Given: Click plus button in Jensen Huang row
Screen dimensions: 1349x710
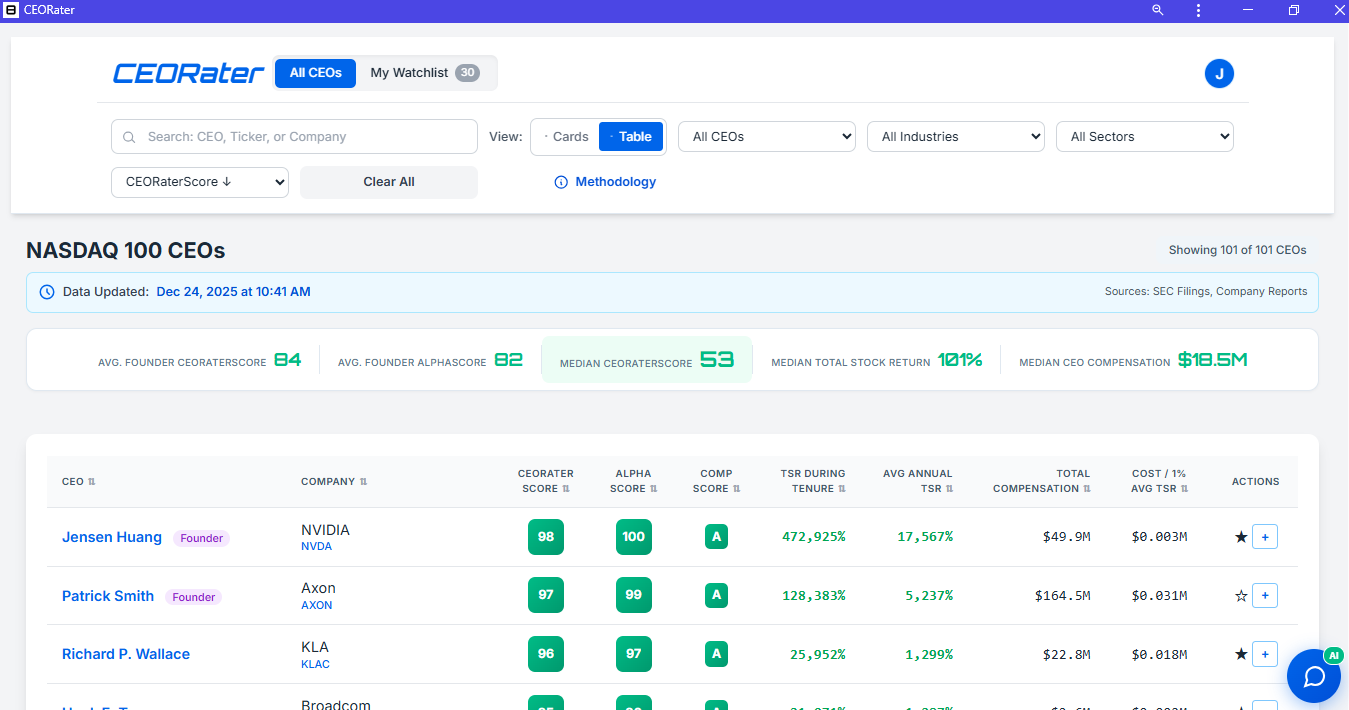Looking at the screenshot, I should (1265, 537).
